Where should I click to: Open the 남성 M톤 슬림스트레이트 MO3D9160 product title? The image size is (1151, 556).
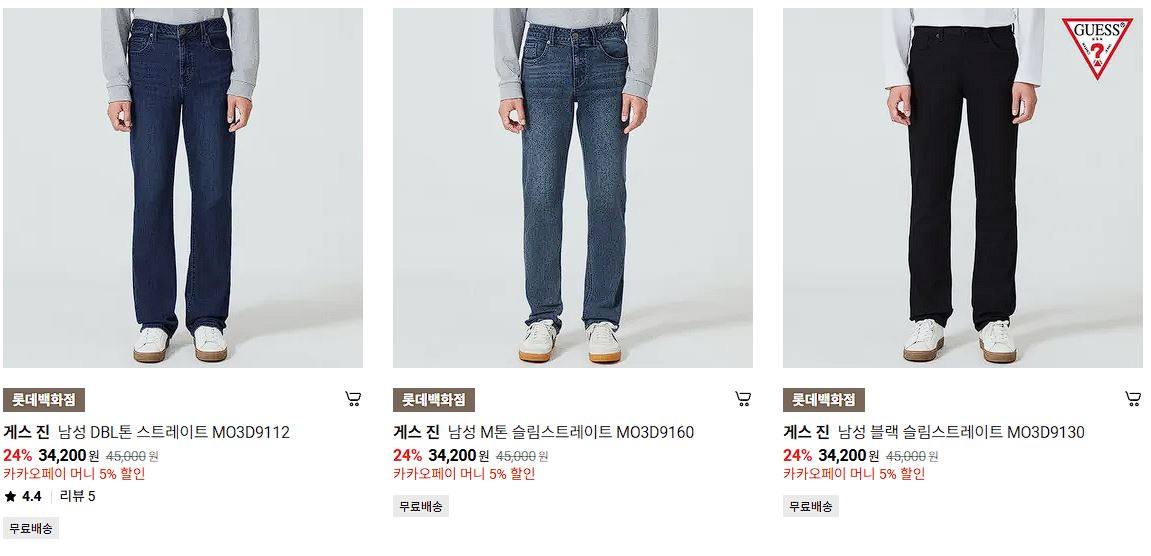[x=571, y=432]
